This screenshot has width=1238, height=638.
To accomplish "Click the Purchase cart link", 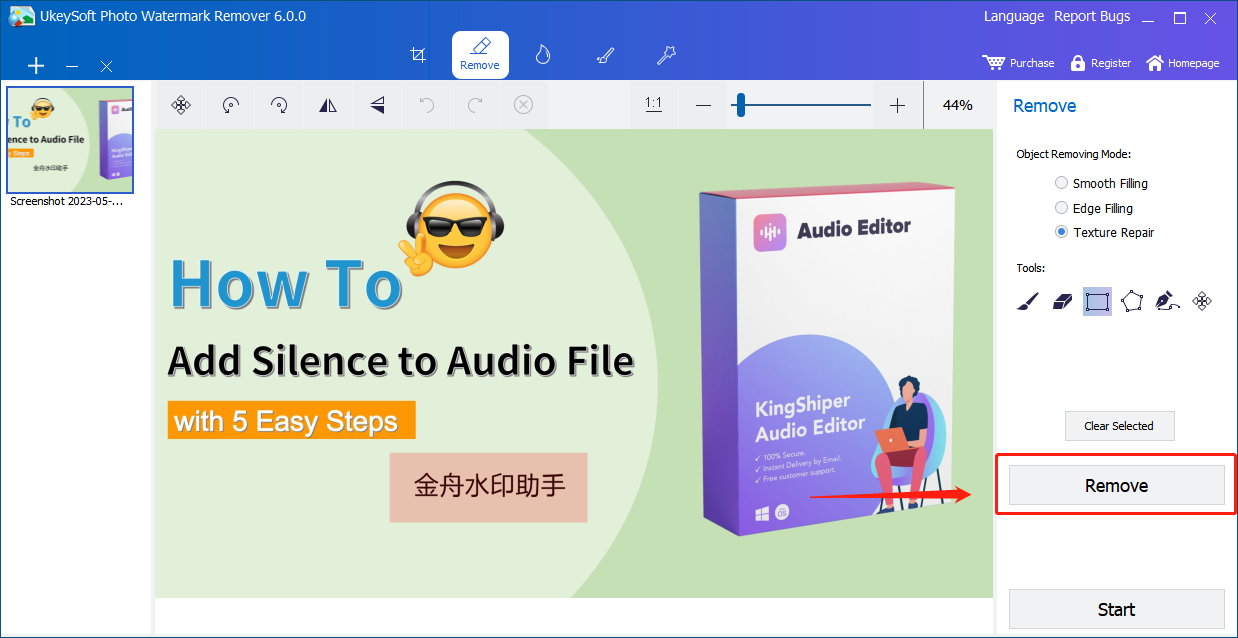I will pyautogui.click(x=1018, y=63).
